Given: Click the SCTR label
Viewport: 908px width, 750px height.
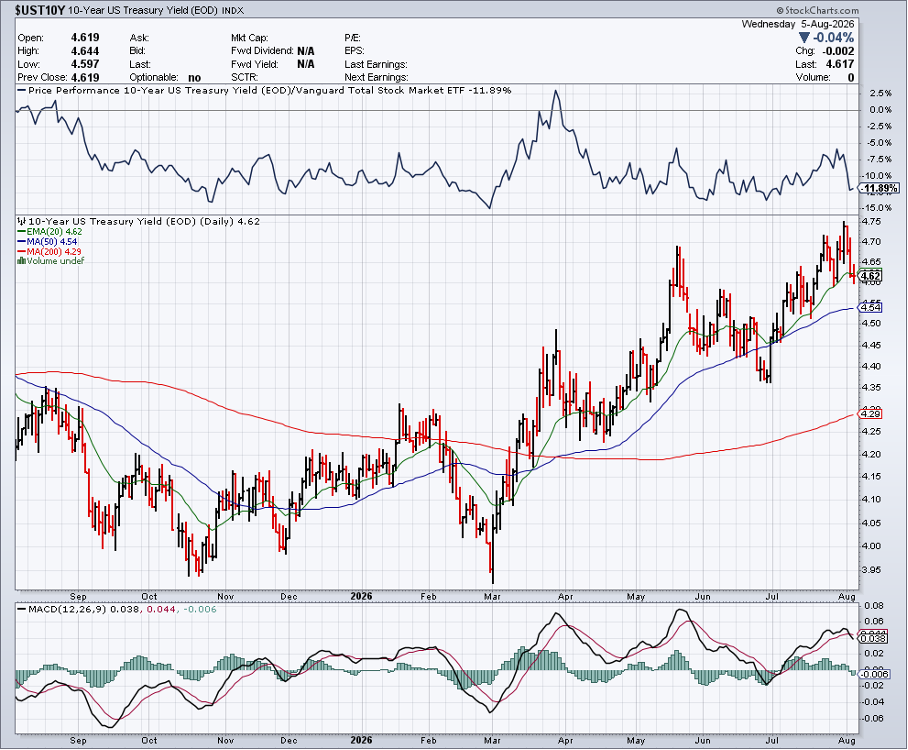Looking at the screenshot, I should coord(244,78).
